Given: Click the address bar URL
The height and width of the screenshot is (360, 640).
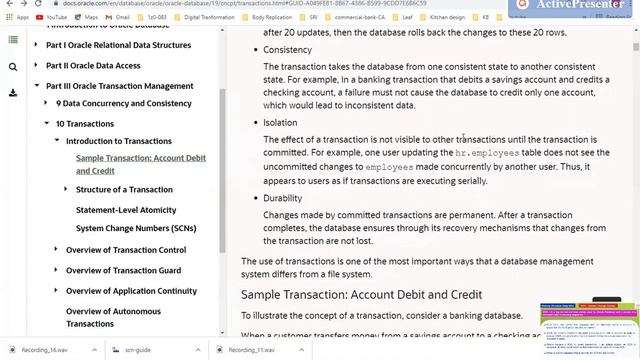Looking at the screenshot, I should coord(244,3).
